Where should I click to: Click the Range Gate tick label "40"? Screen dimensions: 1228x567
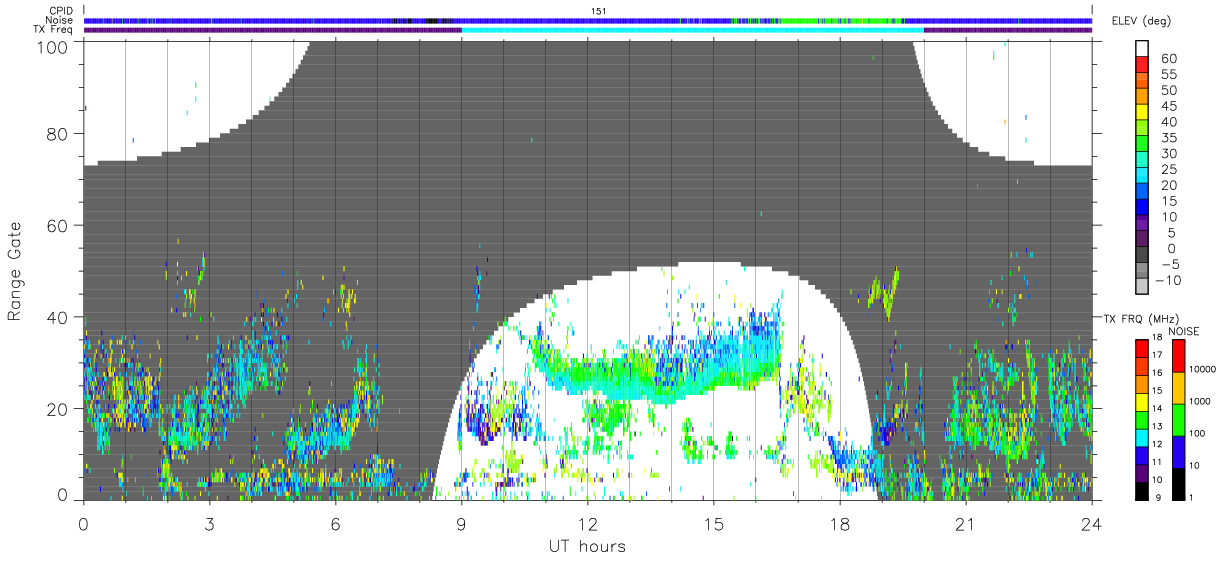tap(59, 317)
